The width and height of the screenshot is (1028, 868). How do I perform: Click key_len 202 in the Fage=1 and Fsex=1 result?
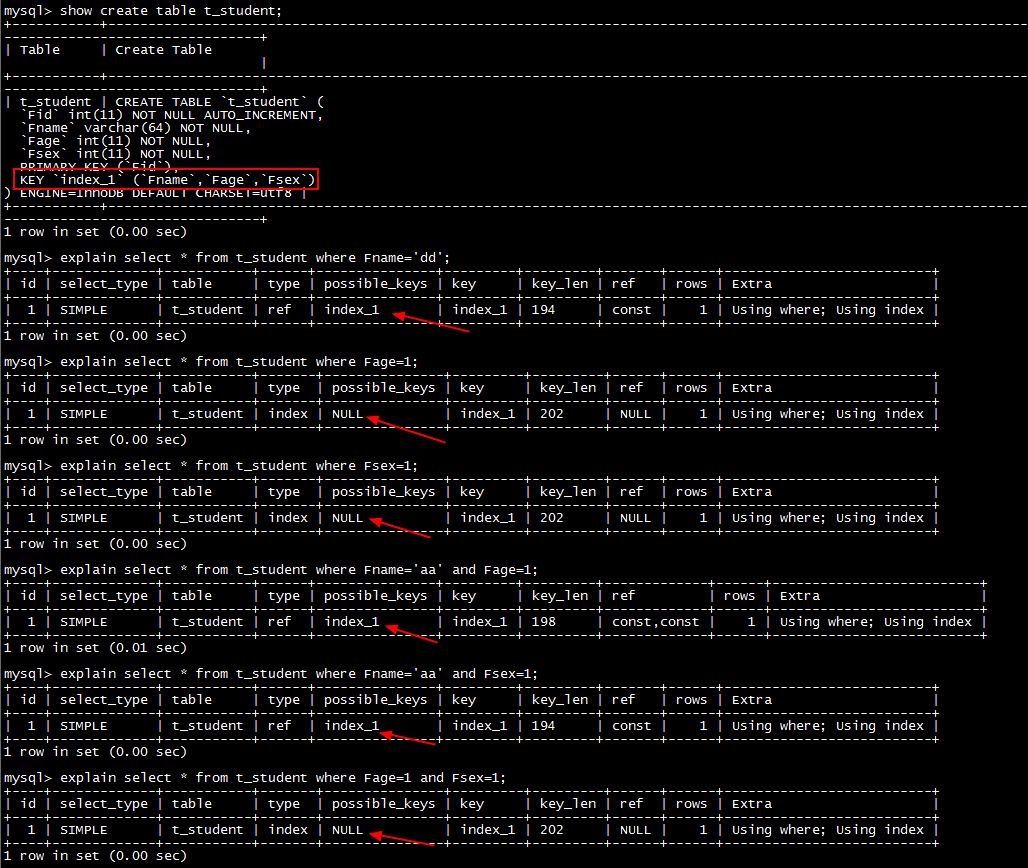coord(551,830)
